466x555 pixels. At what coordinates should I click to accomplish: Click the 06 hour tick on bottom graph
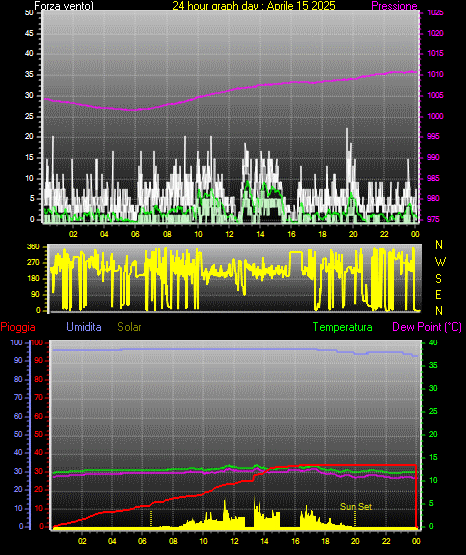(142, 541)
